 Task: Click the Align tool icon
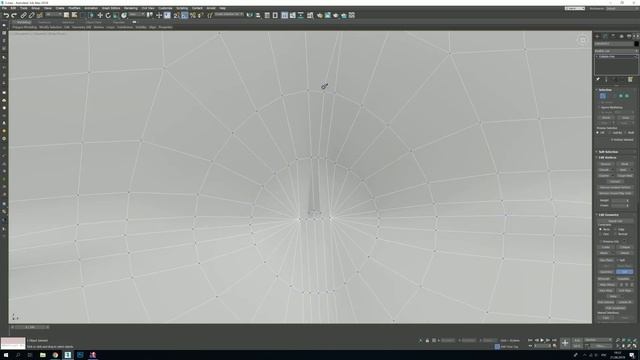[258, 15]
